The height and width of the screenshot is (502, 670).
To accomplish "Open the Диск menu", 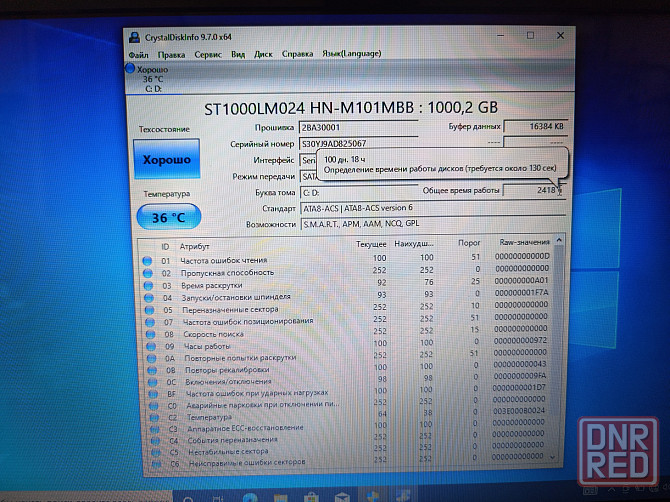I will pos(263,54).
